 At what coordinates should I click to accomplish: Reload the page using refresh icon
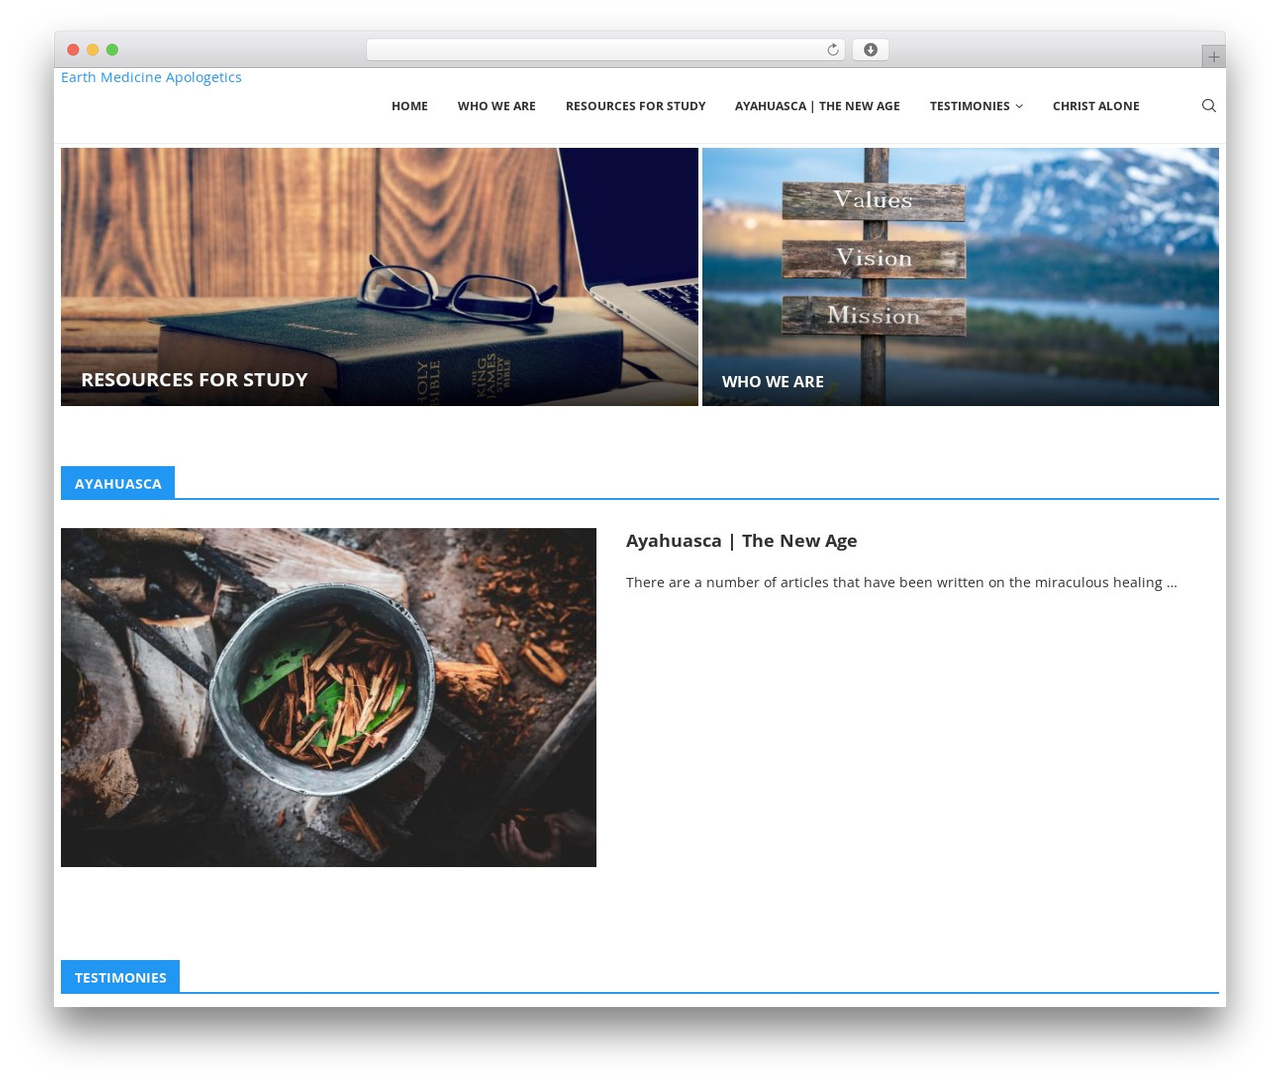(x=832, y=50)
